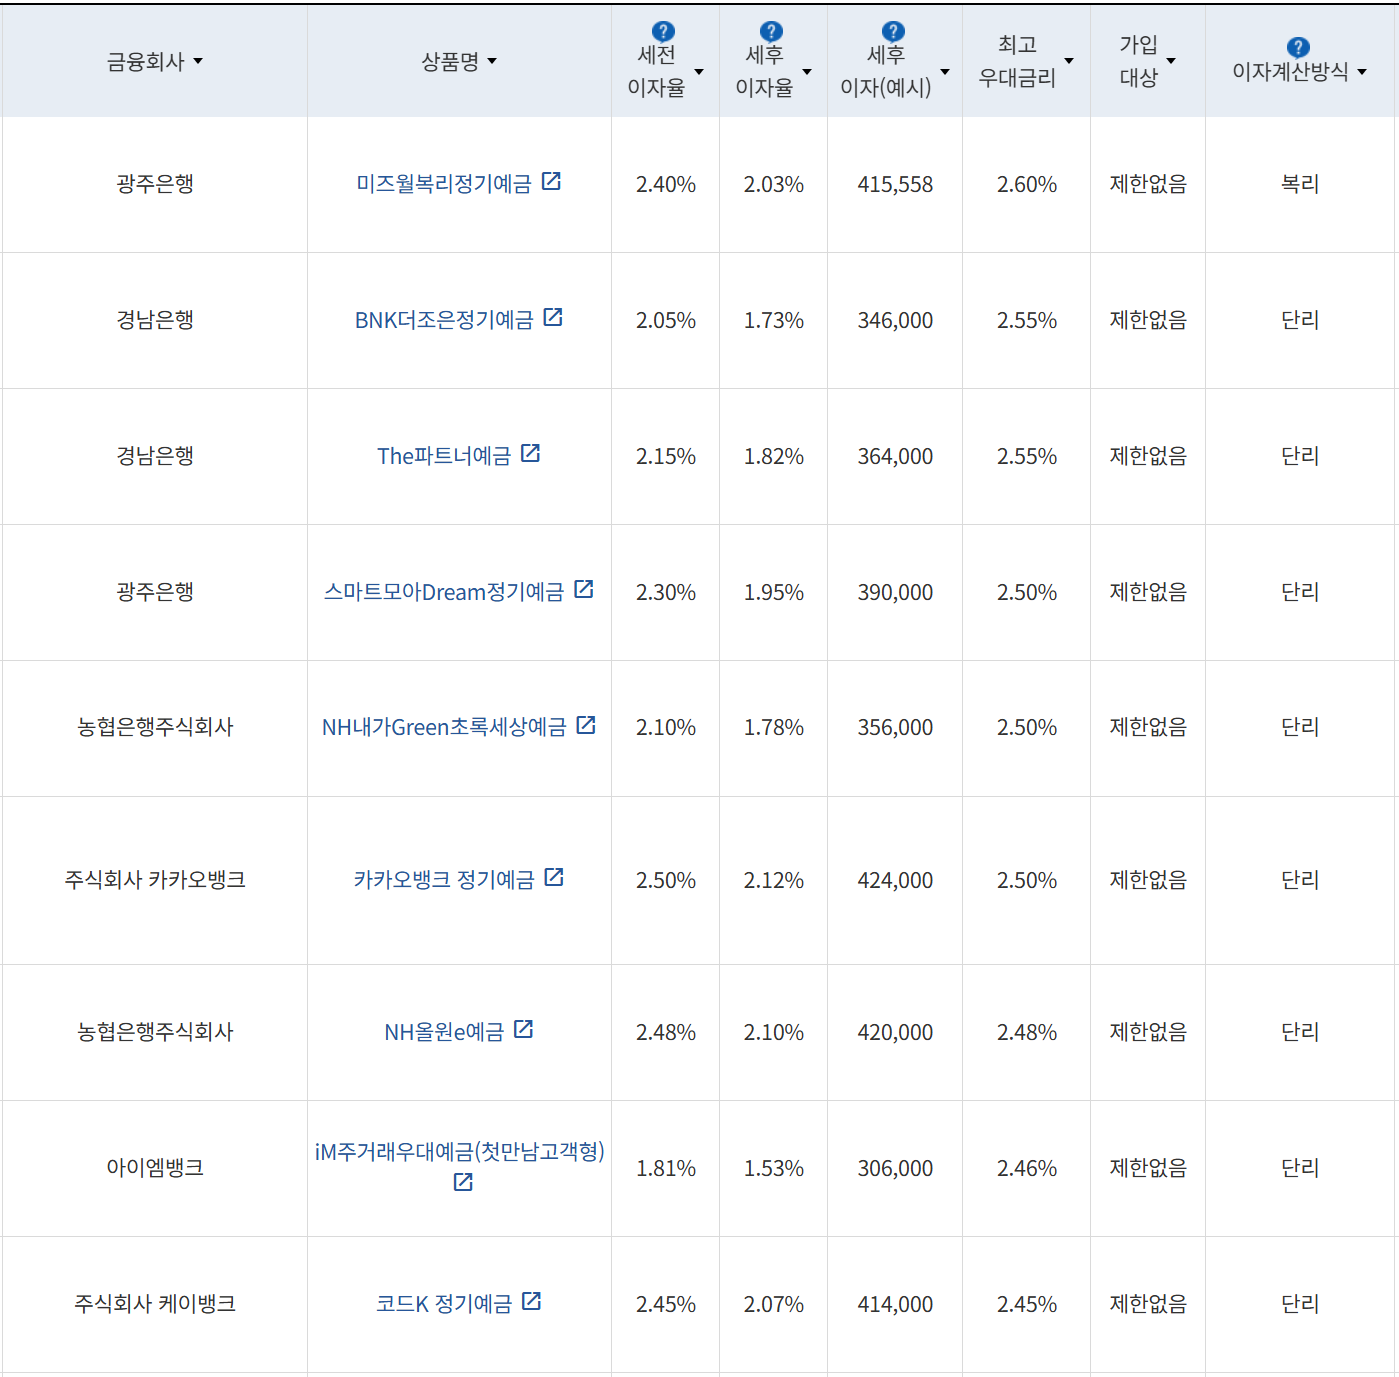Open the 카카오뱅크 정기예금 product link
This screenshot has height=1377, width=1399.
[x=445, y=879]
